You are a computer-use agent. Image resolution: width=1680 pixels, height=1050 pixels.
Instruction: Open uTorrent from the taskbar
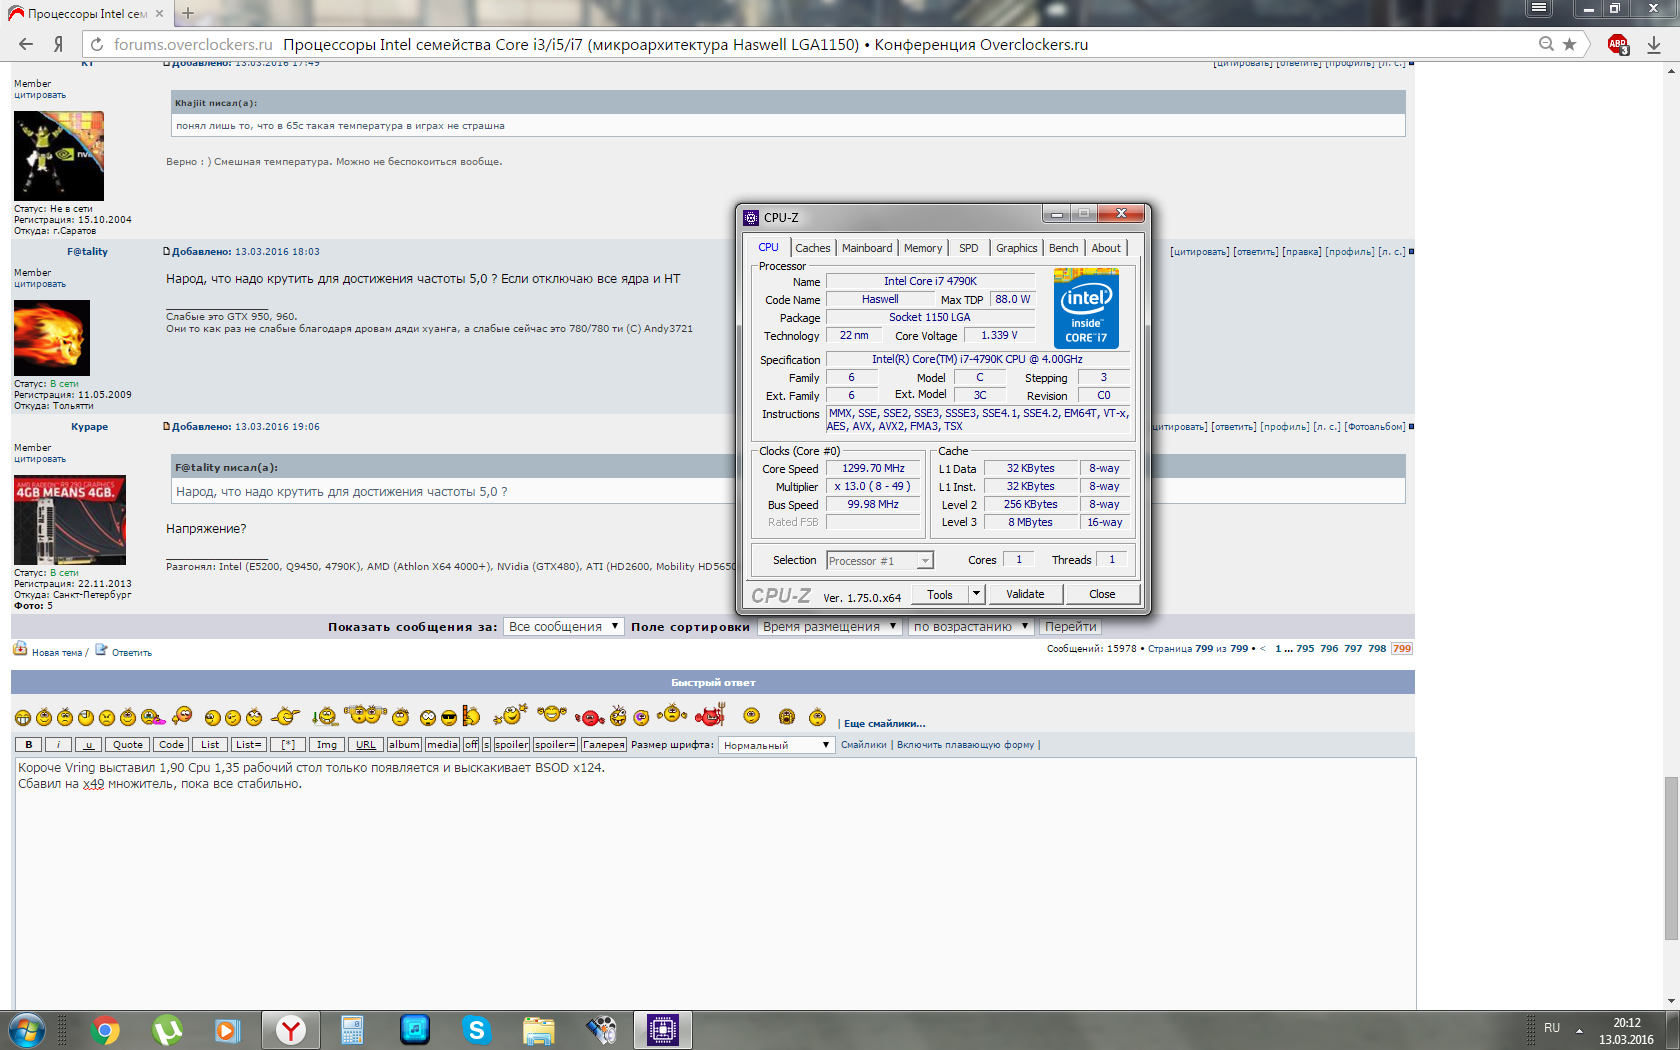[167, 1030]
